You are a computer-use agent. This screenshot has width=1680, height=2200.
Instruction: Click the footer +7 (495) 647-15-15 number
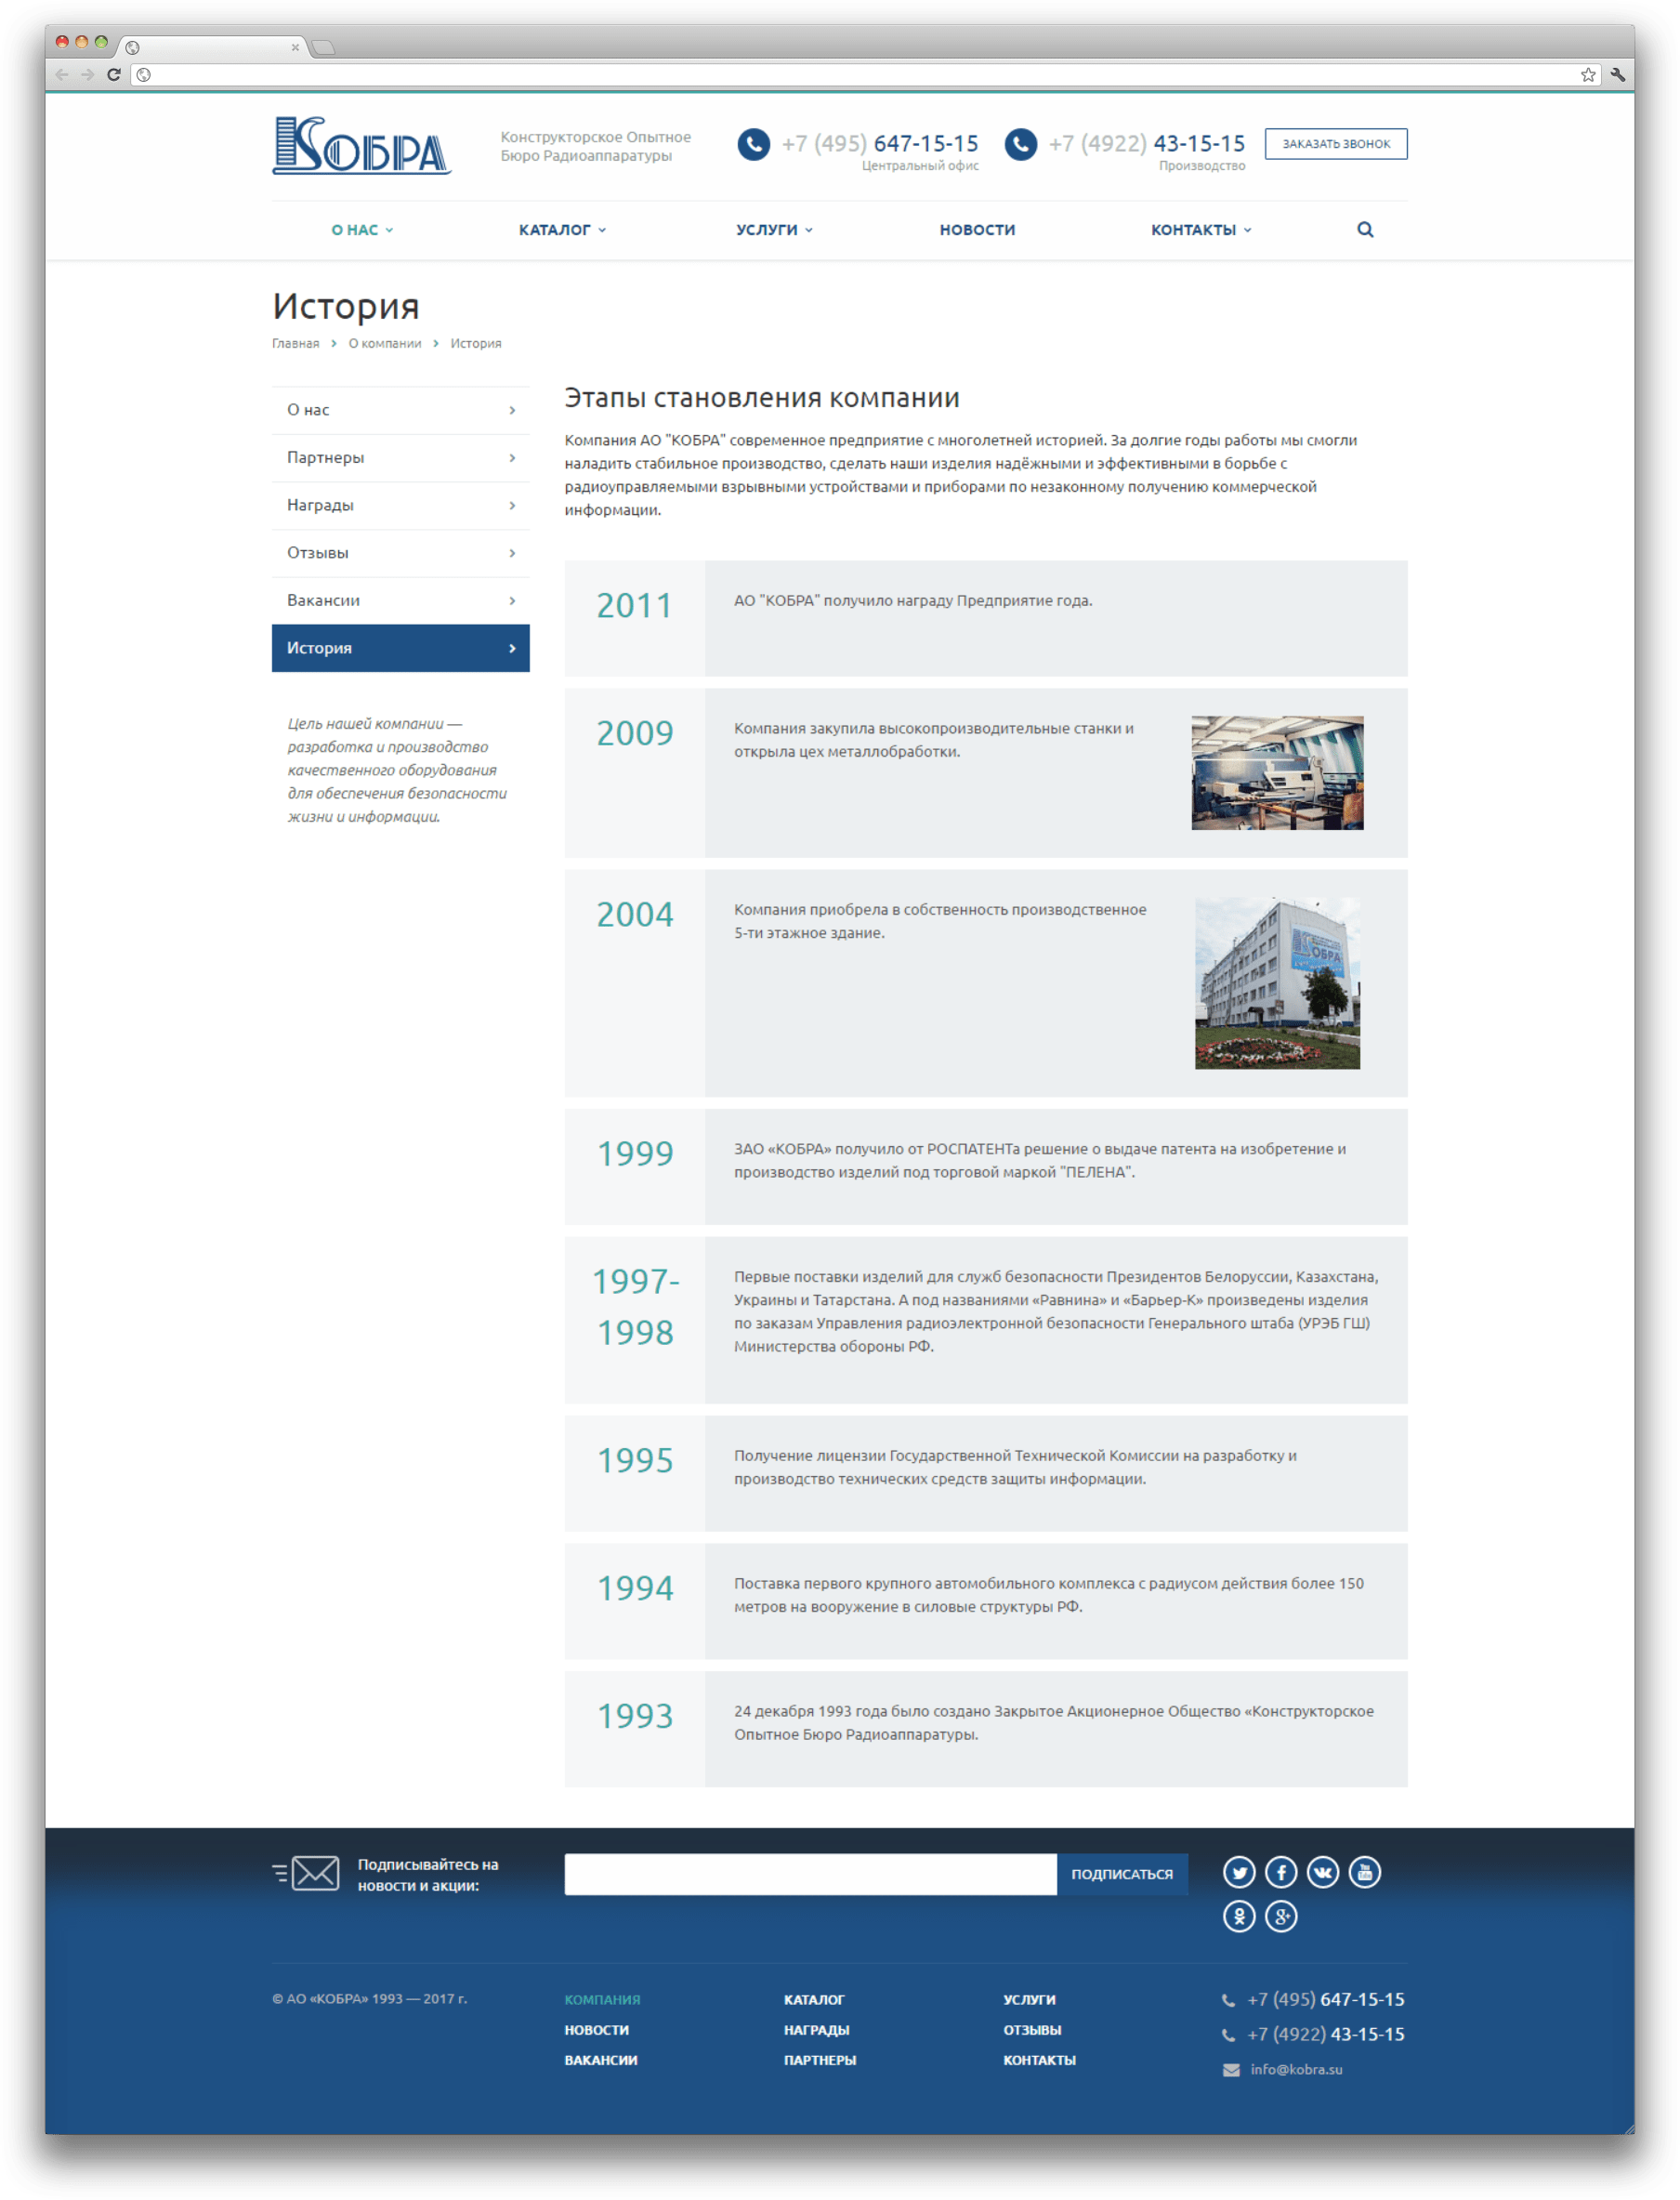[1326, 2000]
